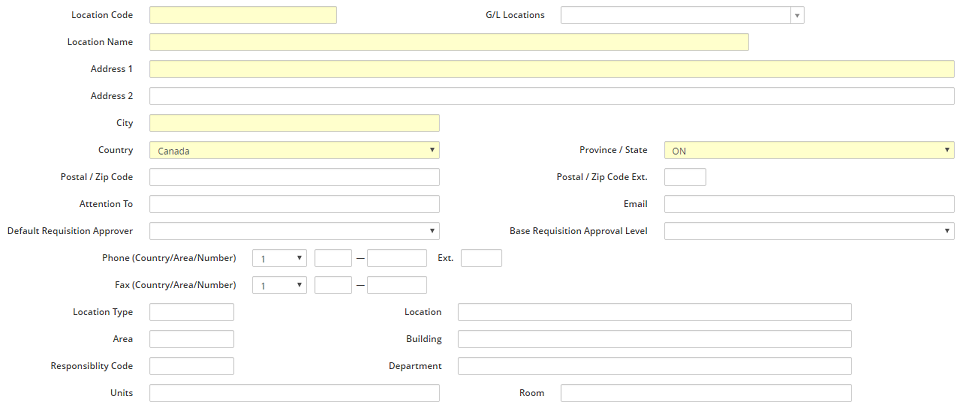Focus the Postal / Zip Code Ext. box
960x408 pixels.
point(684,177)
